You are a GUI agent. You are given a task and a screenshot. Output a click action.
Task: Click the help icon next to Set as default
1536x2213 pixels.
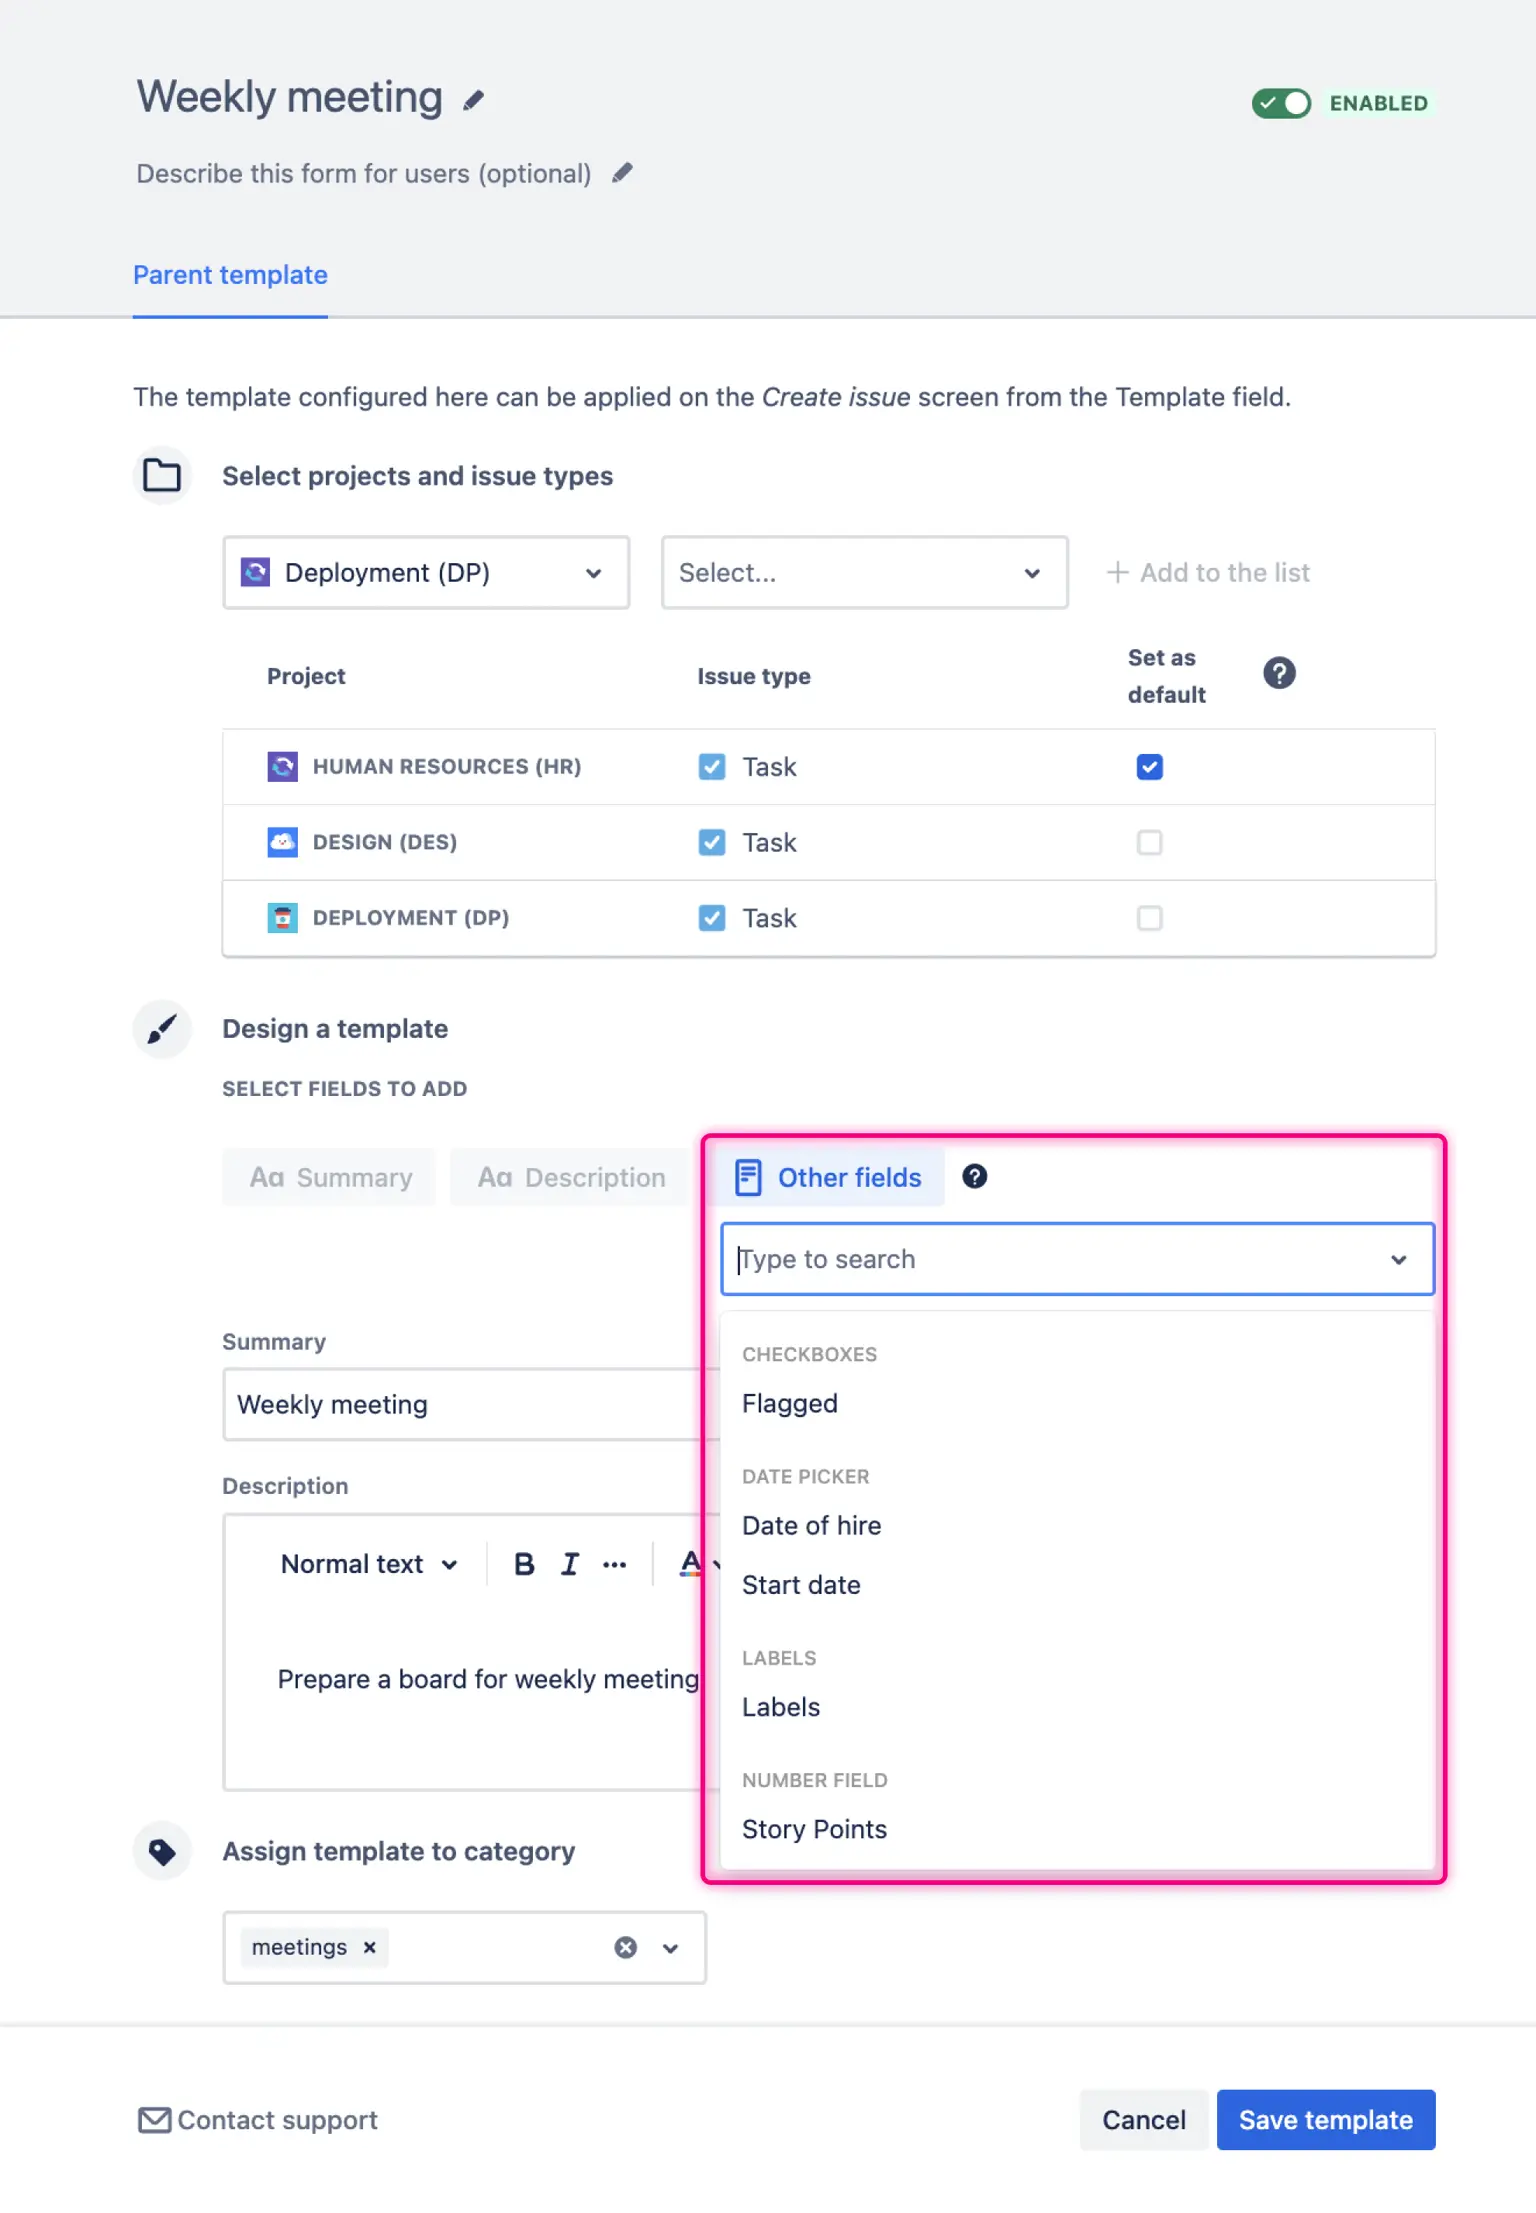pos(1278,674)
